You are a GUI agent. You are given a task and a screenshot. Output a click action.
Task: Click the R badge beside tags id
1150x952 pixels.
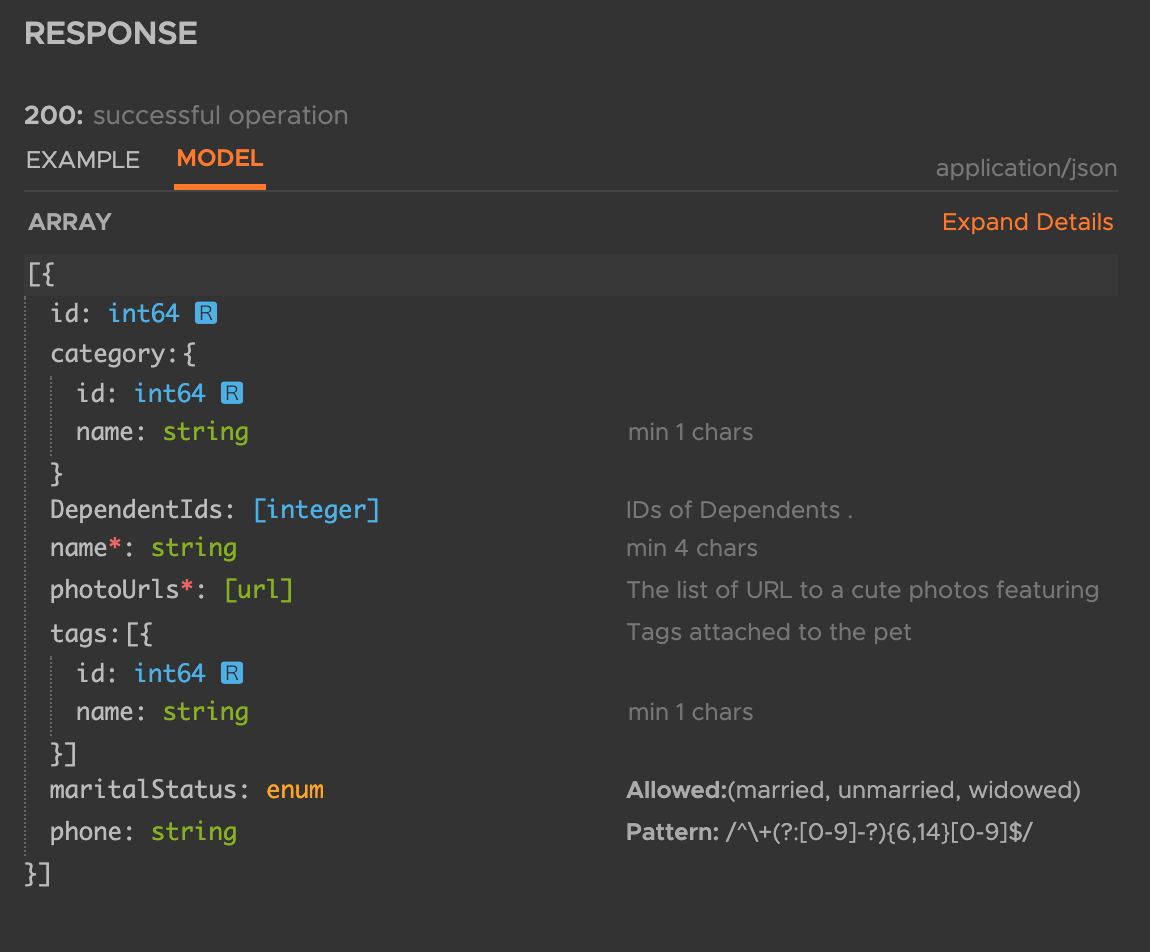coord(231,674)
